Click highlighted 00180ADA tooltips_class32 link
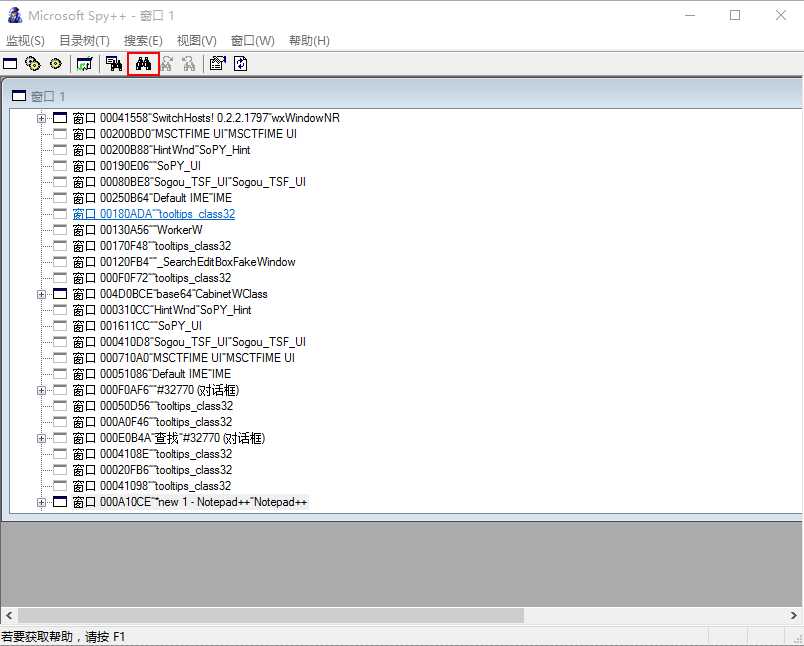 pos(154,214)
